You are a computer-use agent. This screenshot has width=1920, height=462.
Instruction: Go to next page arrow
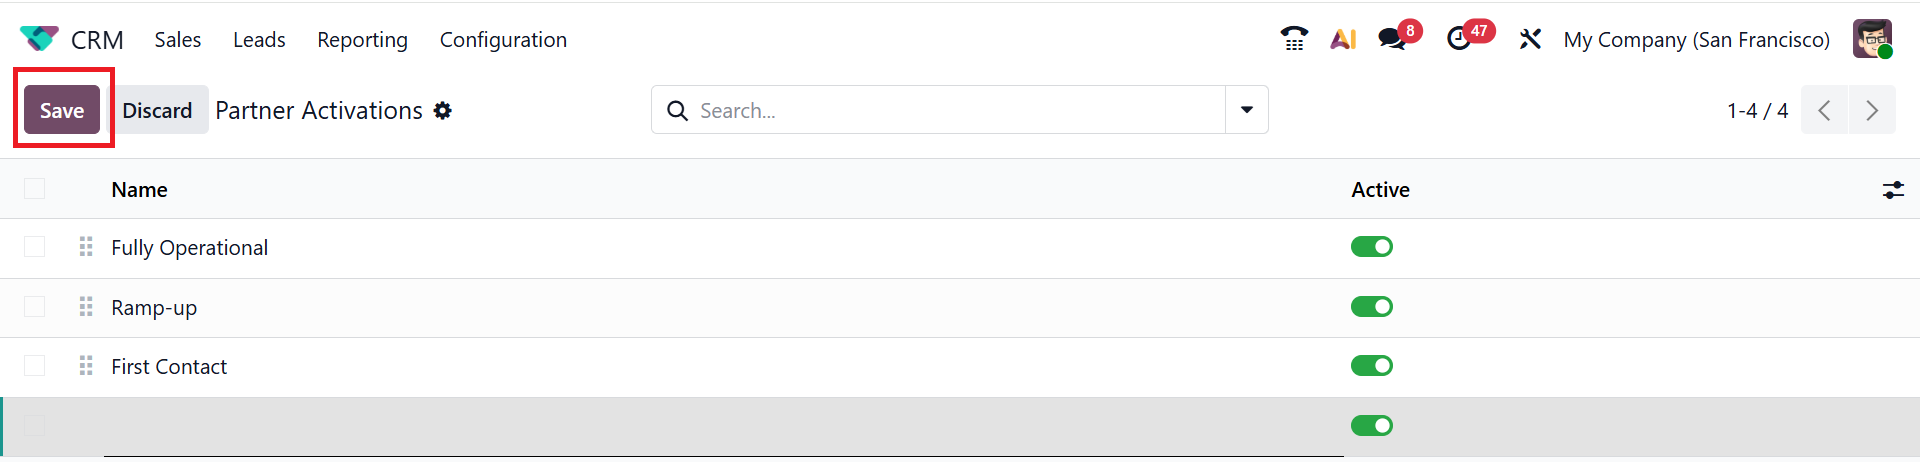click(1872, 110)
